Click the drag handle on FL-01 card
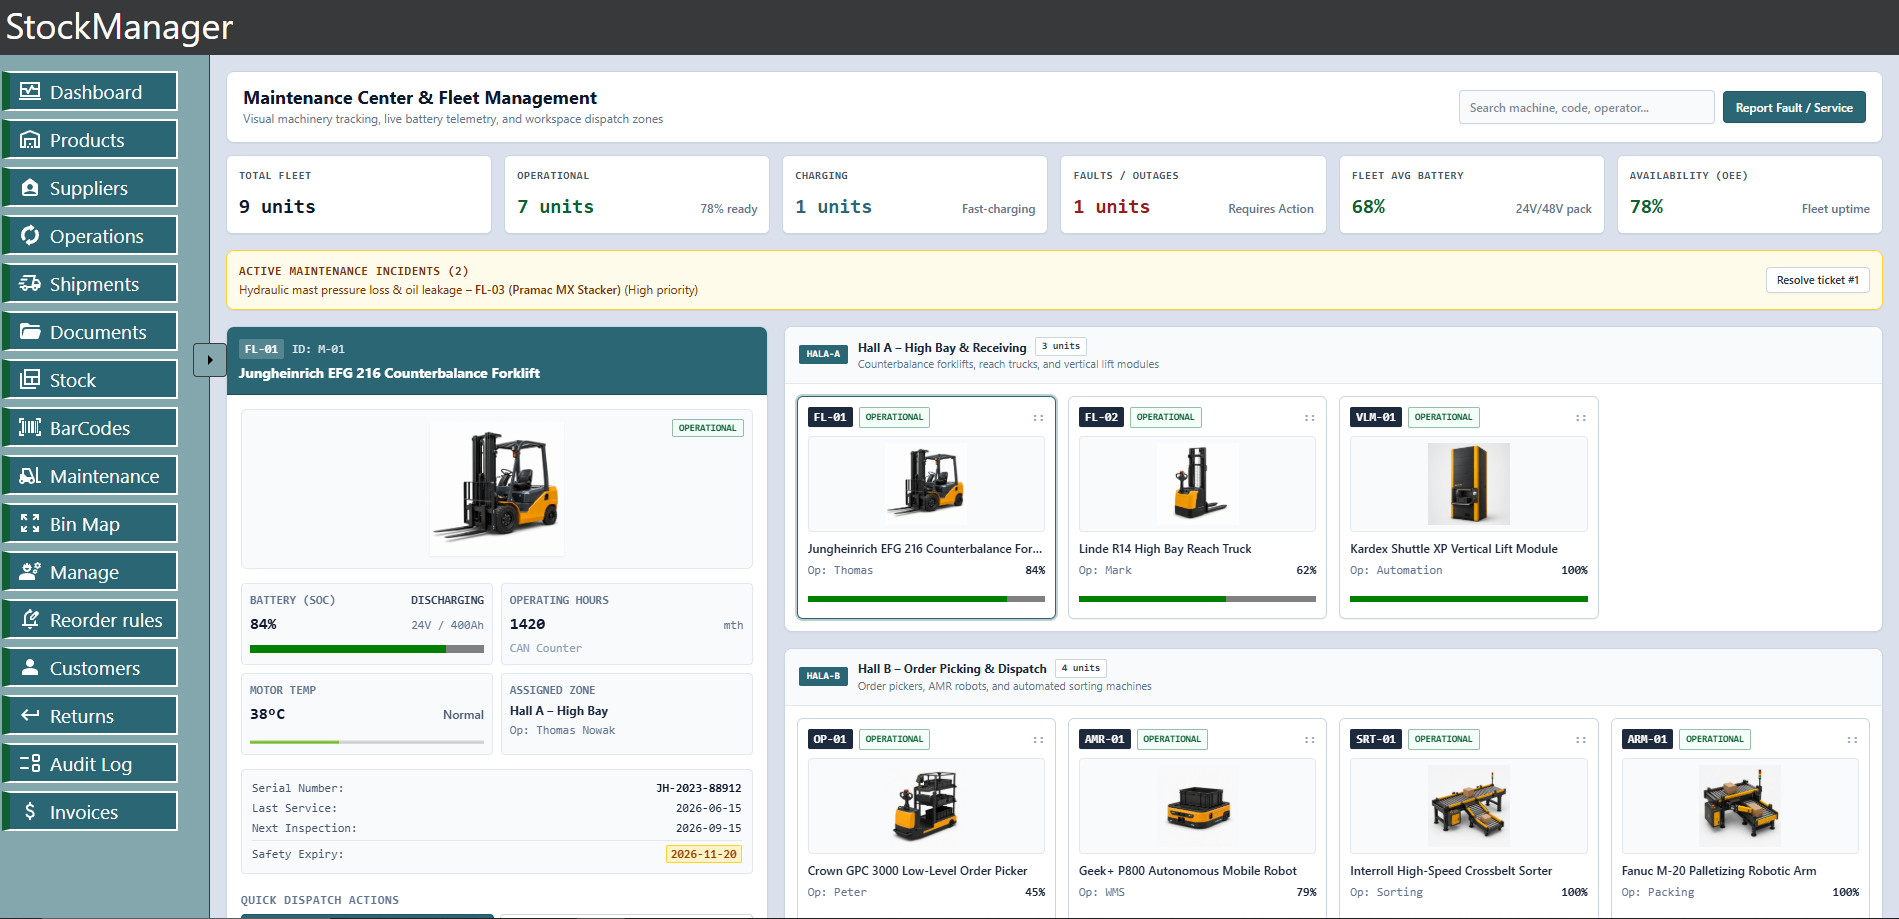 coord(1038,418)
